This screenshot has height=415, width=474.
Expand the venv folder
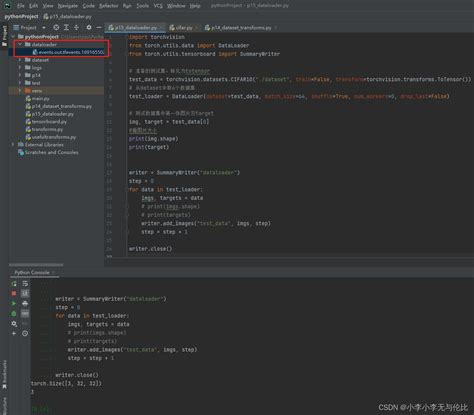pyautogui.click(x=20, y=91)
